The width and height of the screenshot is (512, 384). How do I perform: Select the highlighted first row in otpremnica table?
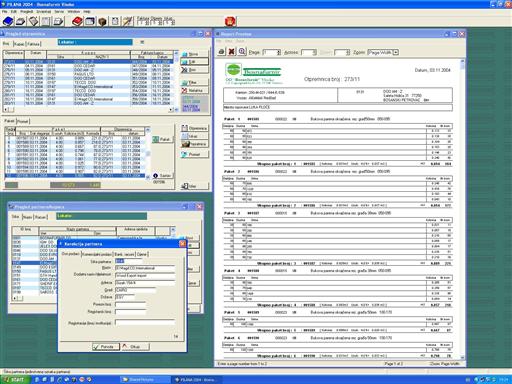(88, 62)
